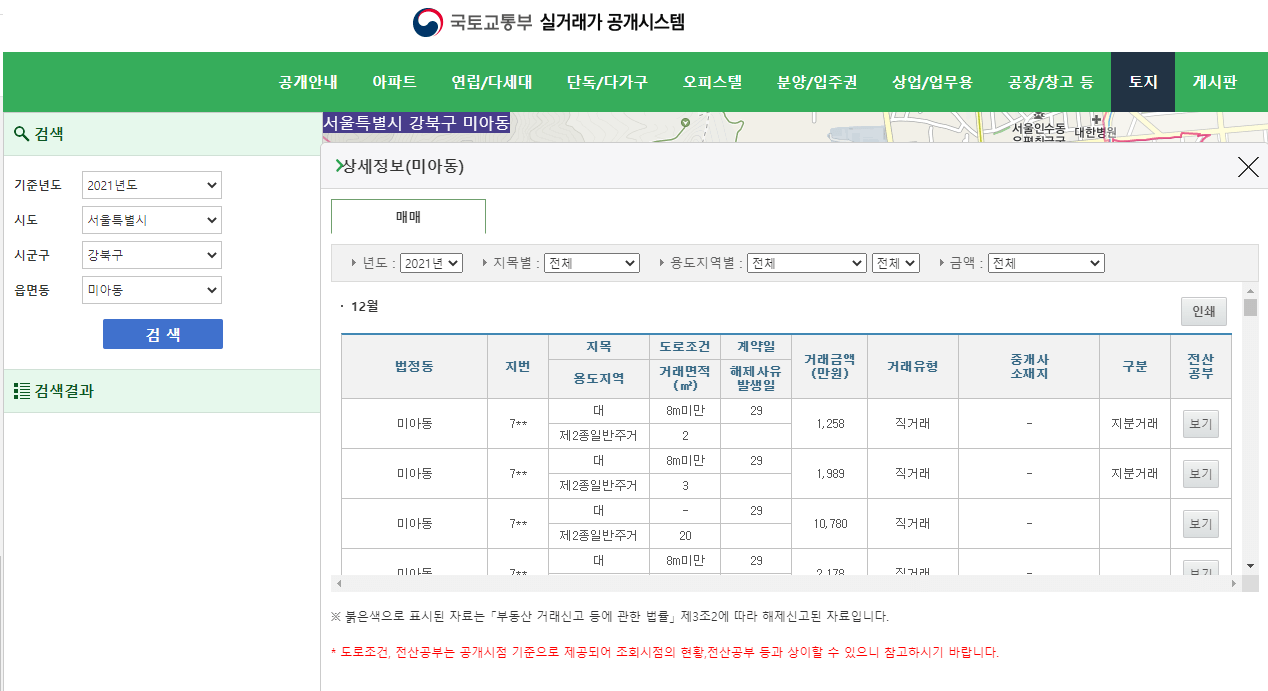
Task: Open the 년도 filter dropdown showing 2021년
Action: 431,262
